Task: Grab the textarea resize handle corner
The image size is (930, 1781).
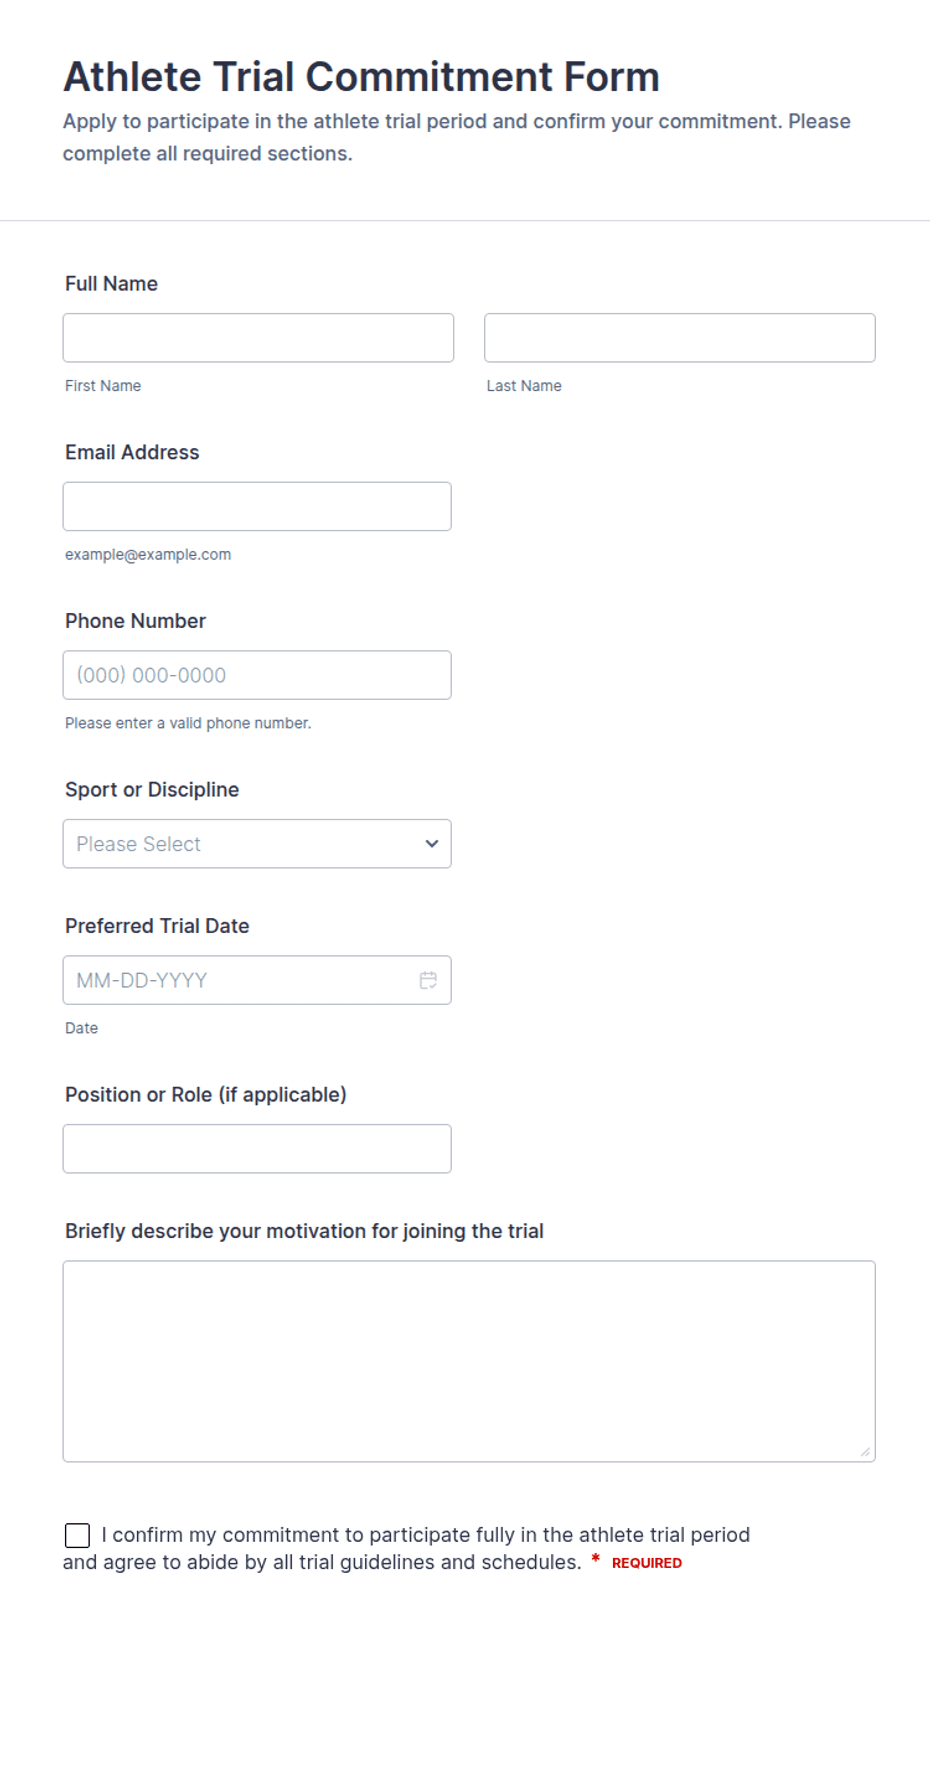Action: point(865,1452)
